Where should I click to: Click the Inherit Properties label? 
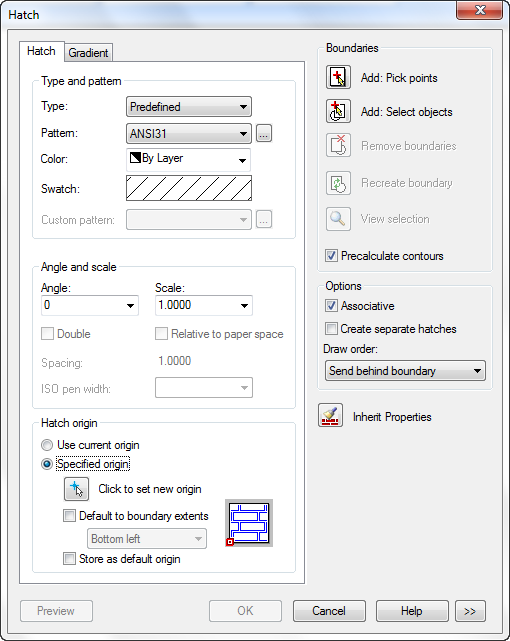(x=392, y=417)
